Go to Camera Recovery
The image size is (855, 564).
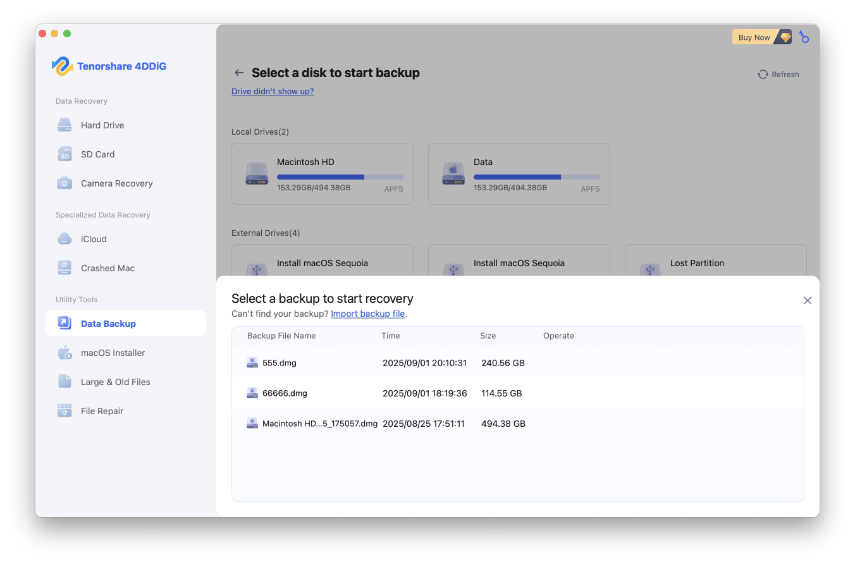pyautogui.click(x=126, y=183)
